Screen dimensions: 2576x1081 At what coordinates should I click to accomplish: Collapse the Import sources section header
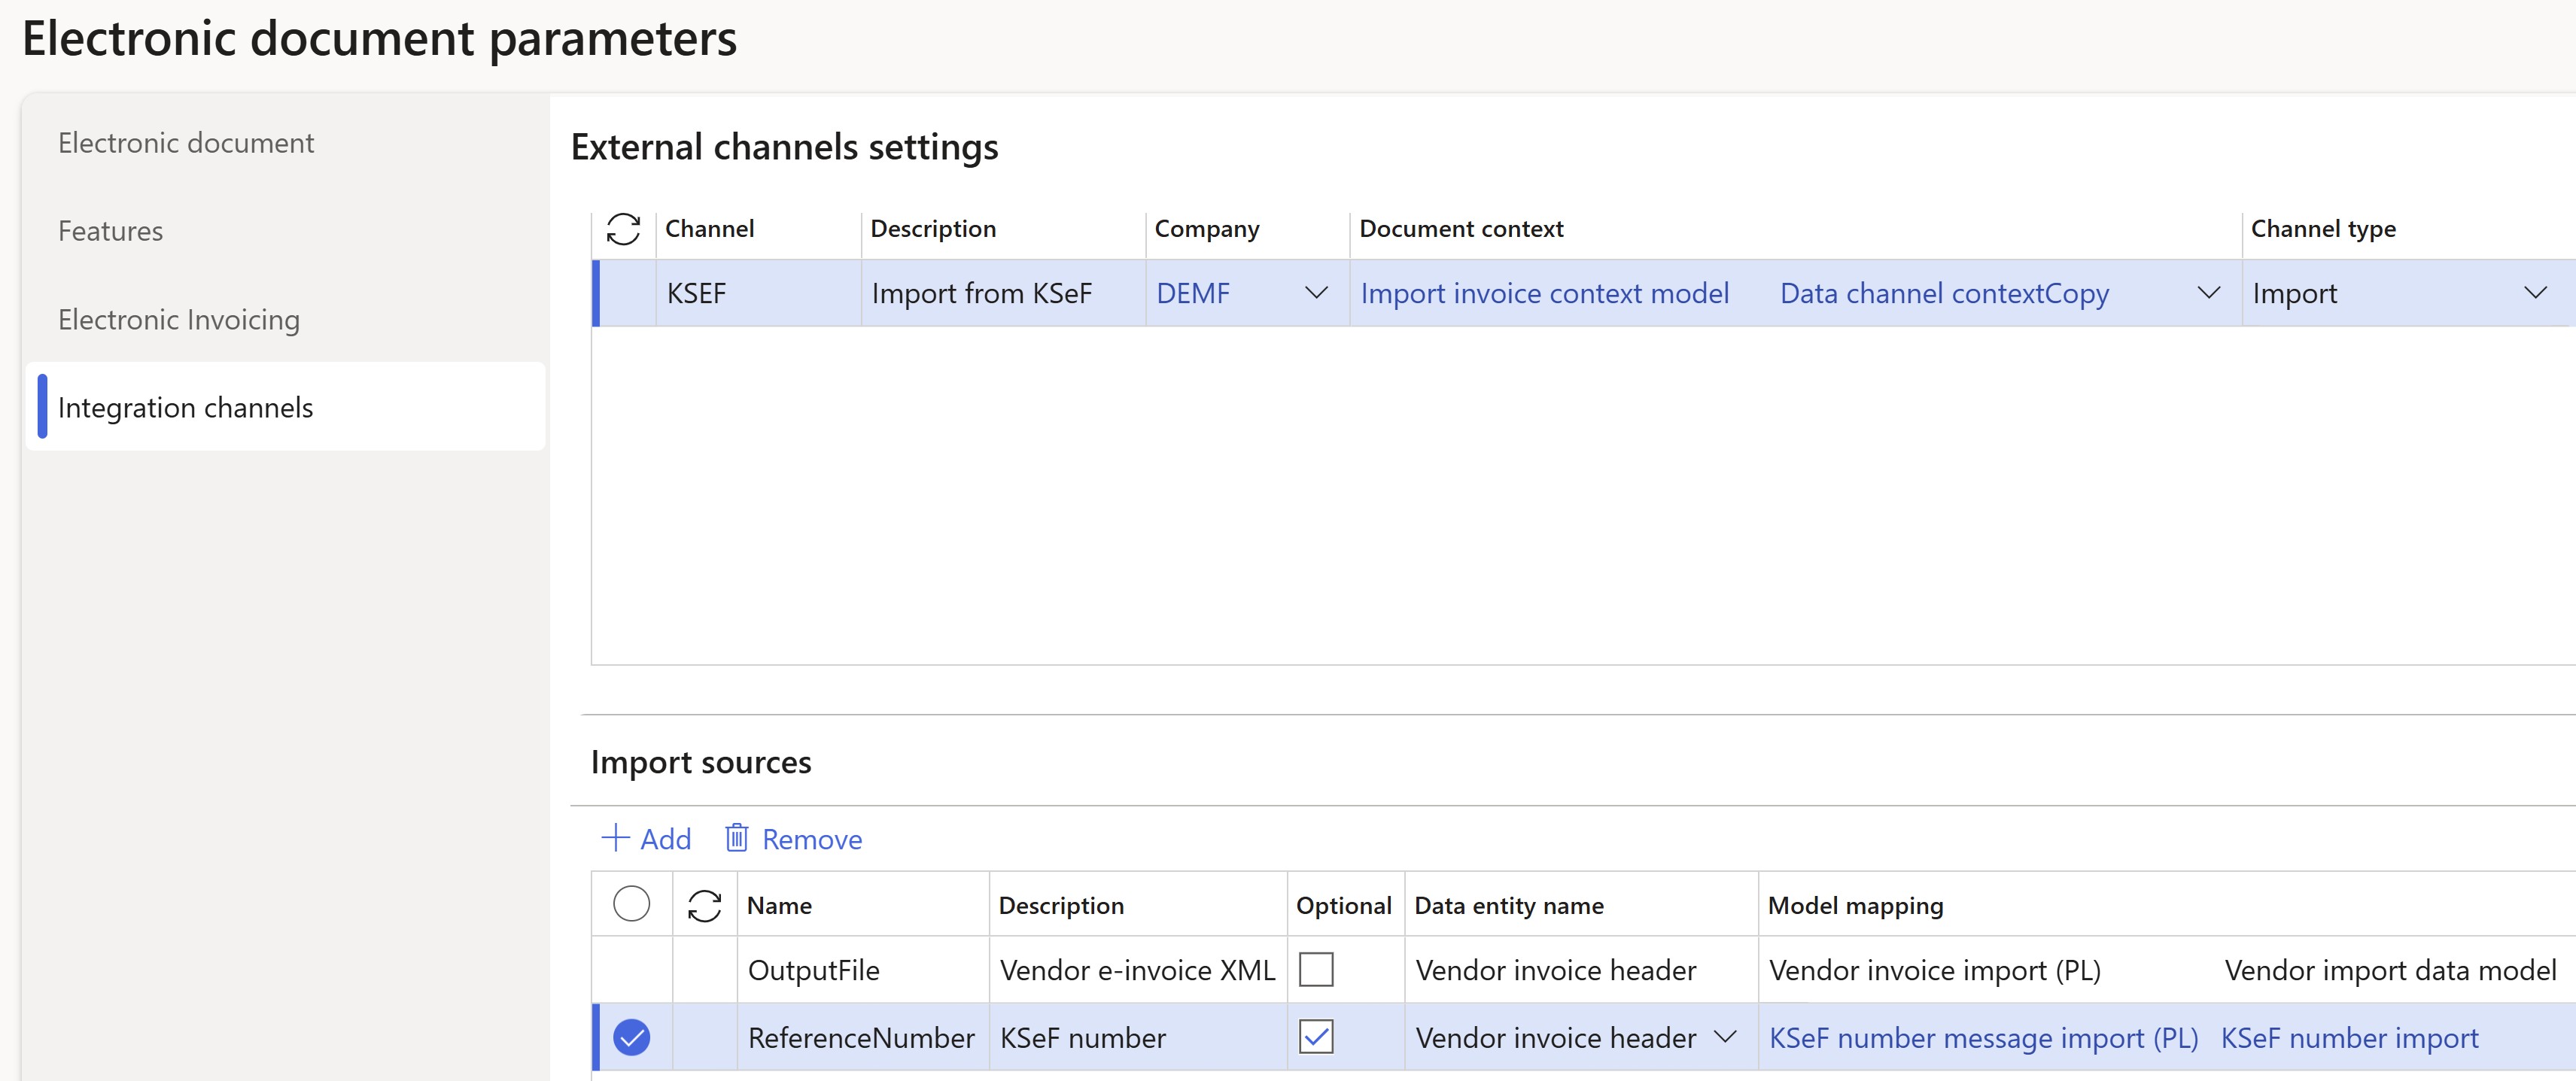[x=701, y=762]
